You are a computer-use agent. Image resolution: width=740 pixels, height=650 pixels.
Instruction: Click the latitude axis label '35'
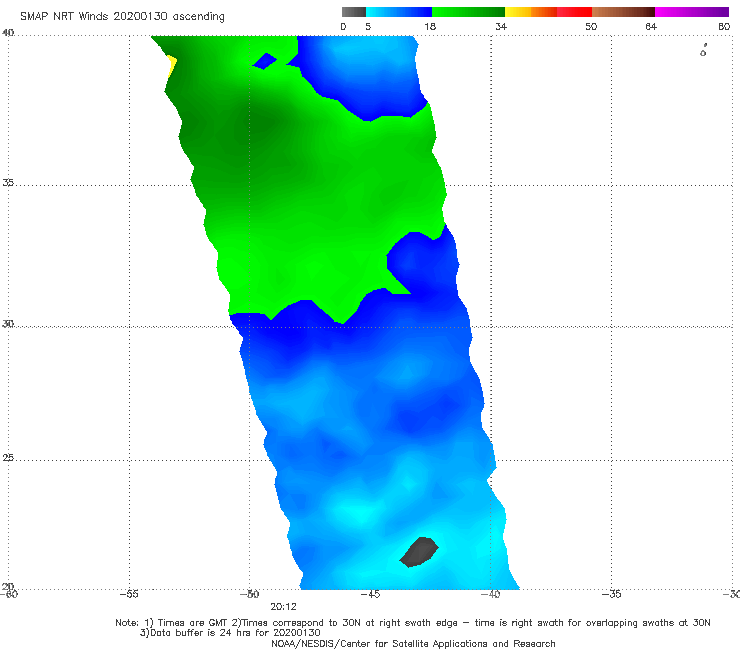pyautogui.click(x=8, y=182)
